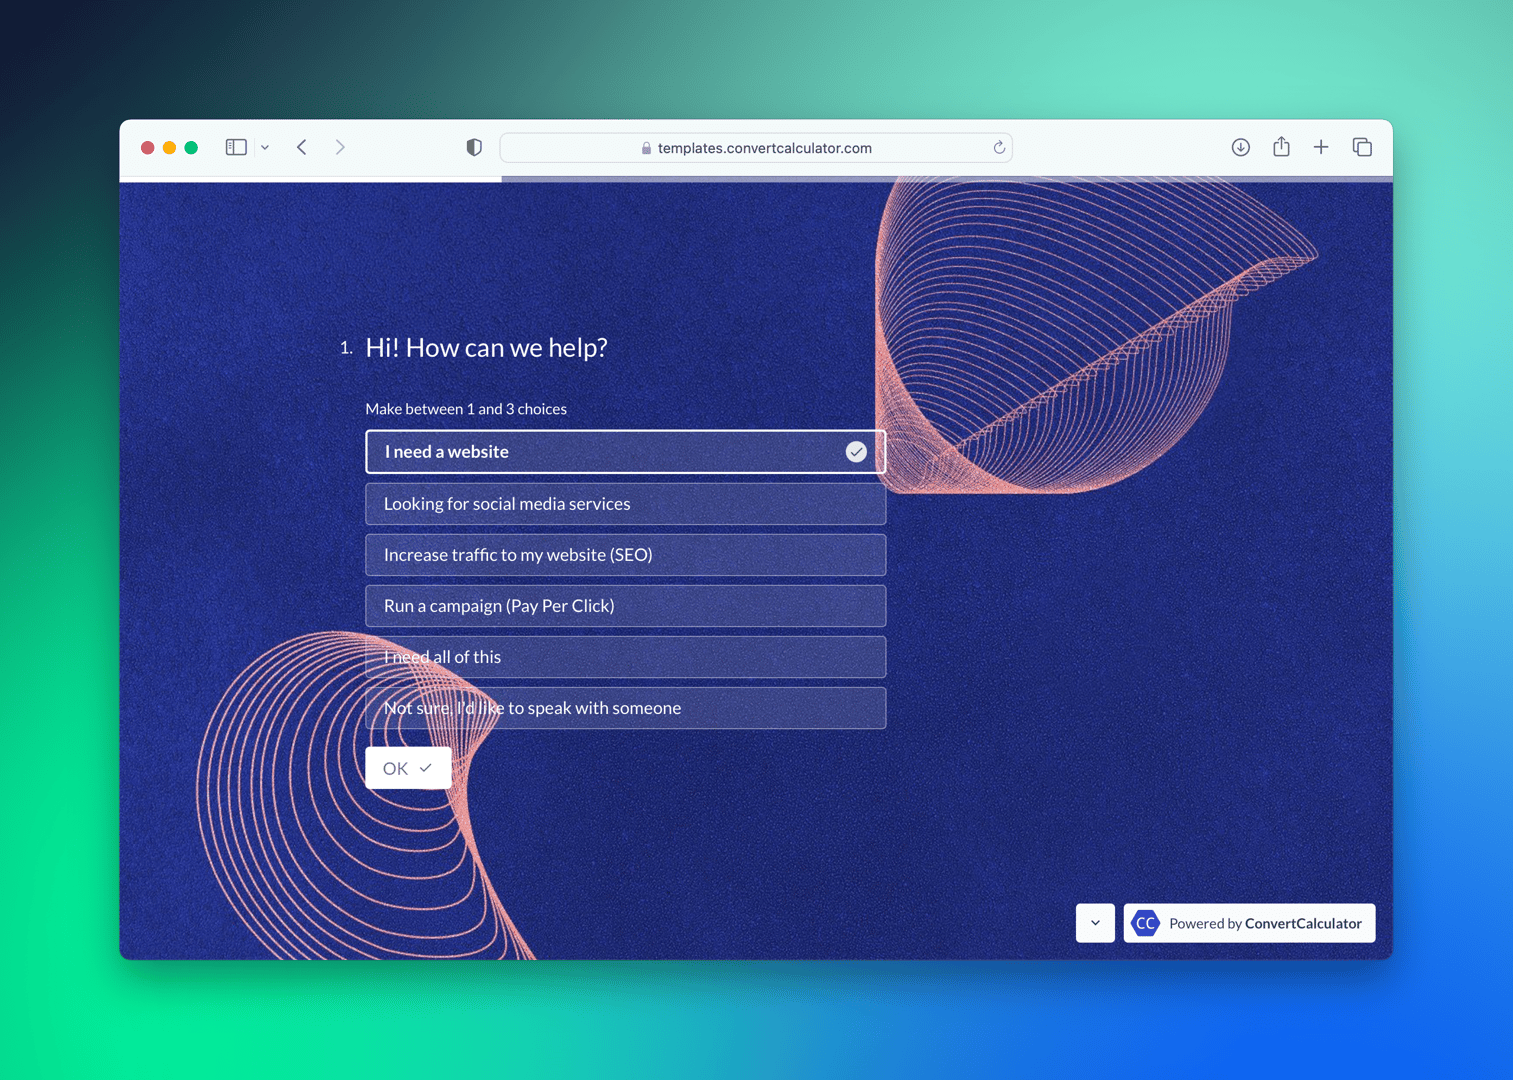Viewport: 1513px width, 1080px height.
Task: Minimize the window with yellow button
Action: tap(169, 148)
